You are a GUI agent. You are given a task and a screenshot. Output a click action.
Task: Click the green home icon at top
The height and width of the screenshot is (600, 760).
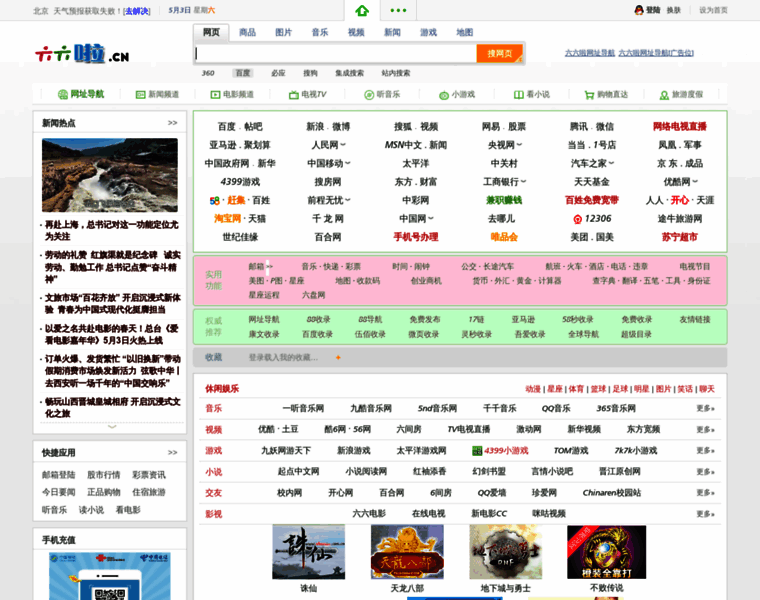click(x=362, y=10)
